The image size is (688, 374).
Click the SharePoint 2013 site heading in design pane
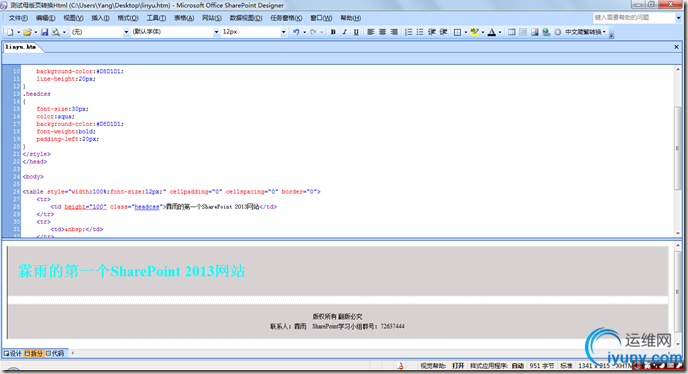[x=131, y=271]
